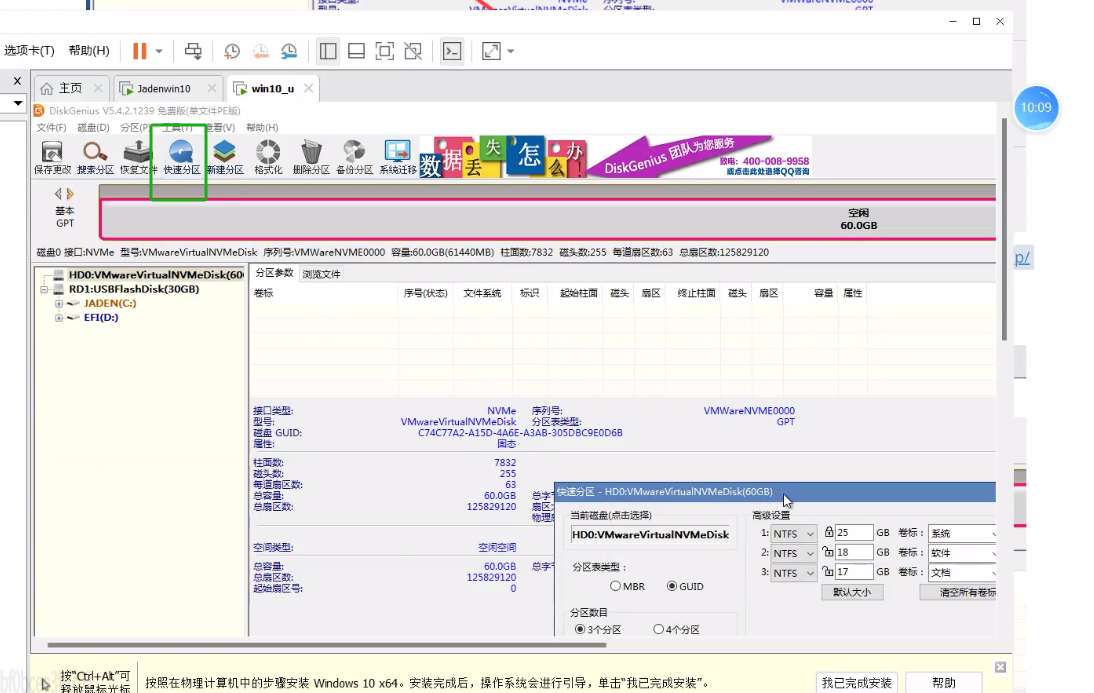This screenshot has width=1094, height=693.
Task: Click partition 2 size field showing 18
Action: coord(854,552)
